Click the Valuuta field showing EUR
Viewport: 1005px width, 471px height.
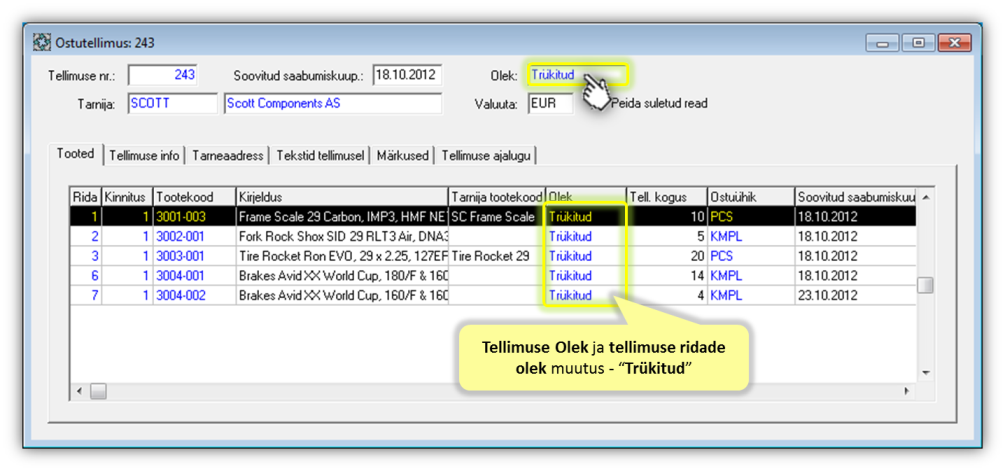click(551, 104)
